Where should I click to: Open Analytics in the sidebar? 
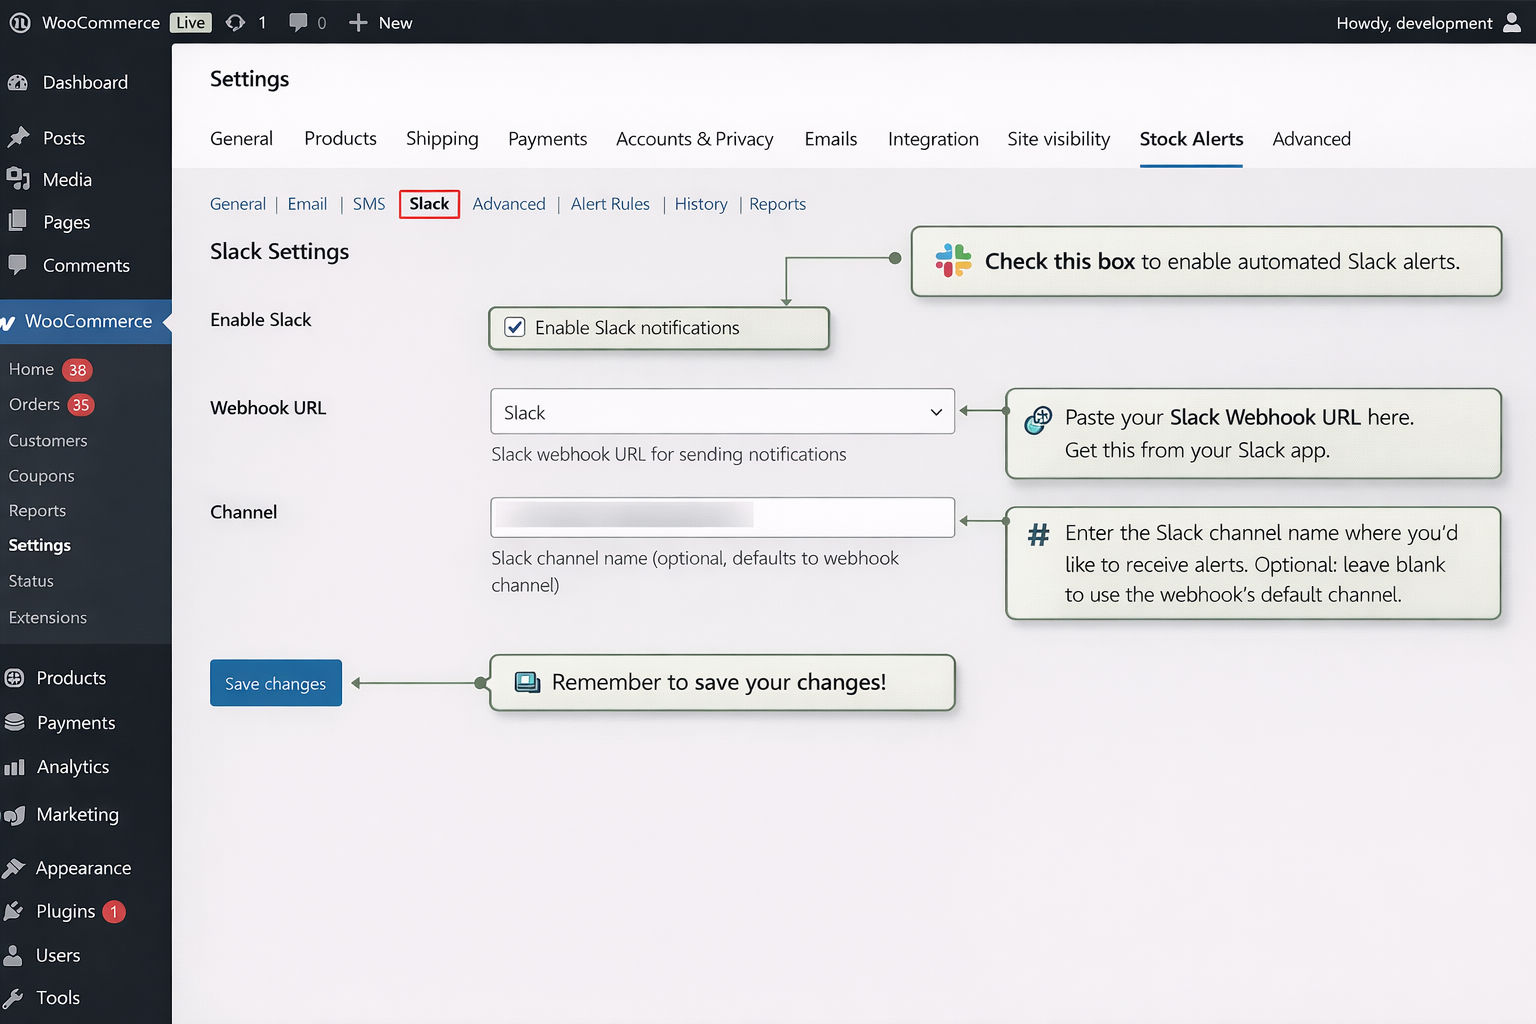pos(72,767)
